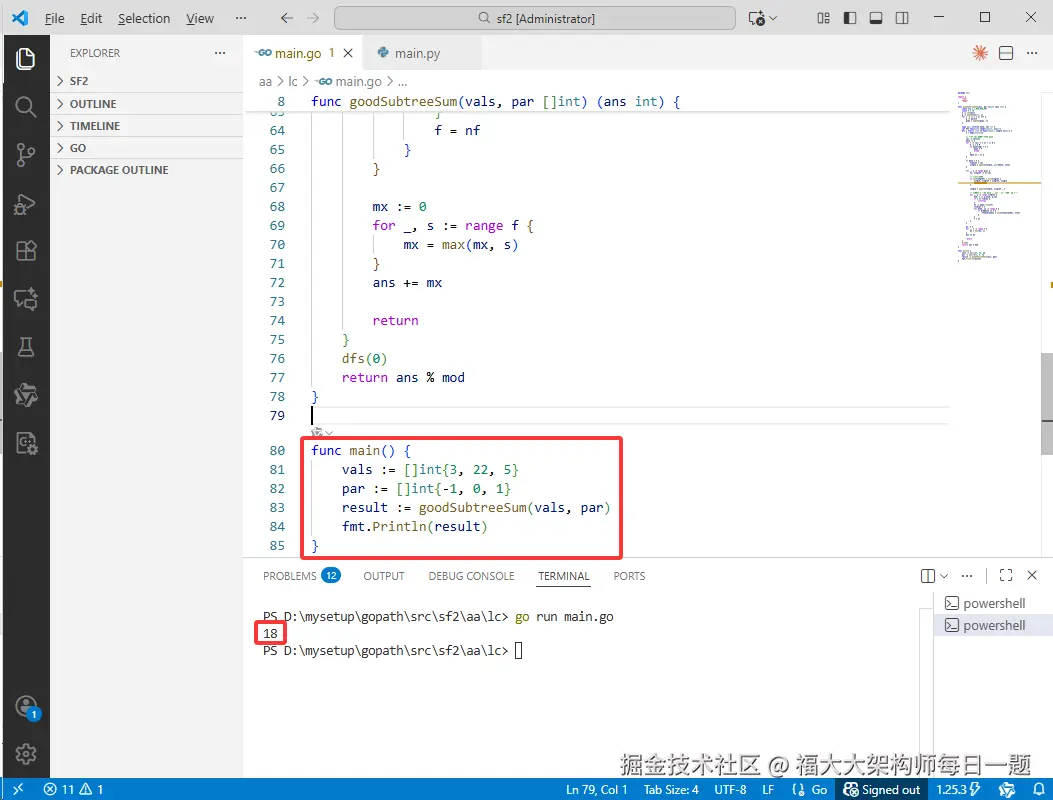Open the Search view in activity bar
The width and height of the screenshot is (1053, 800).
coord(26,106)
